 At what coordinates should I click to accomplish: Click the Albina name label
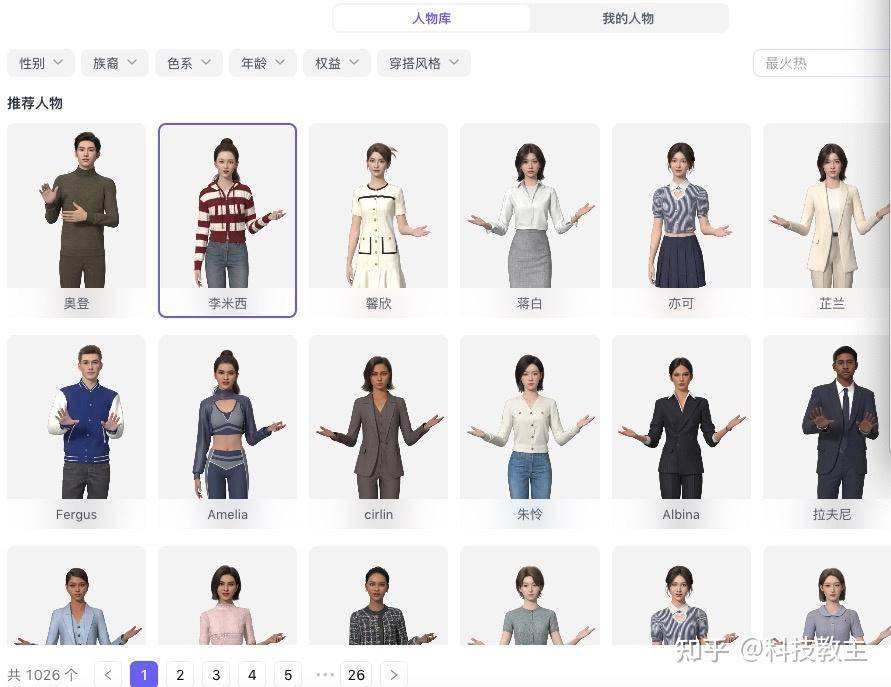(x=681, y=514)
